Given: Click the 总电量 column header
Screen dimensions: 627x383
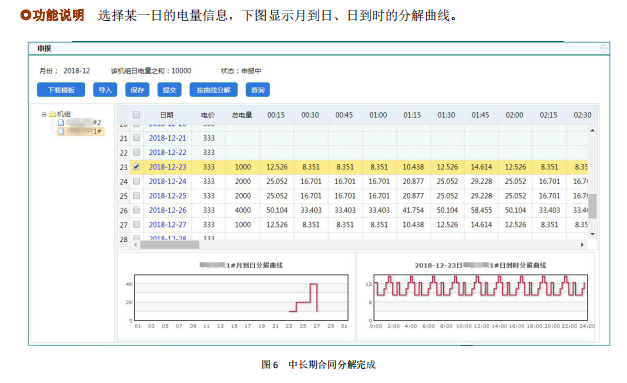Looking at the screenshot, I should click(242, 115).
